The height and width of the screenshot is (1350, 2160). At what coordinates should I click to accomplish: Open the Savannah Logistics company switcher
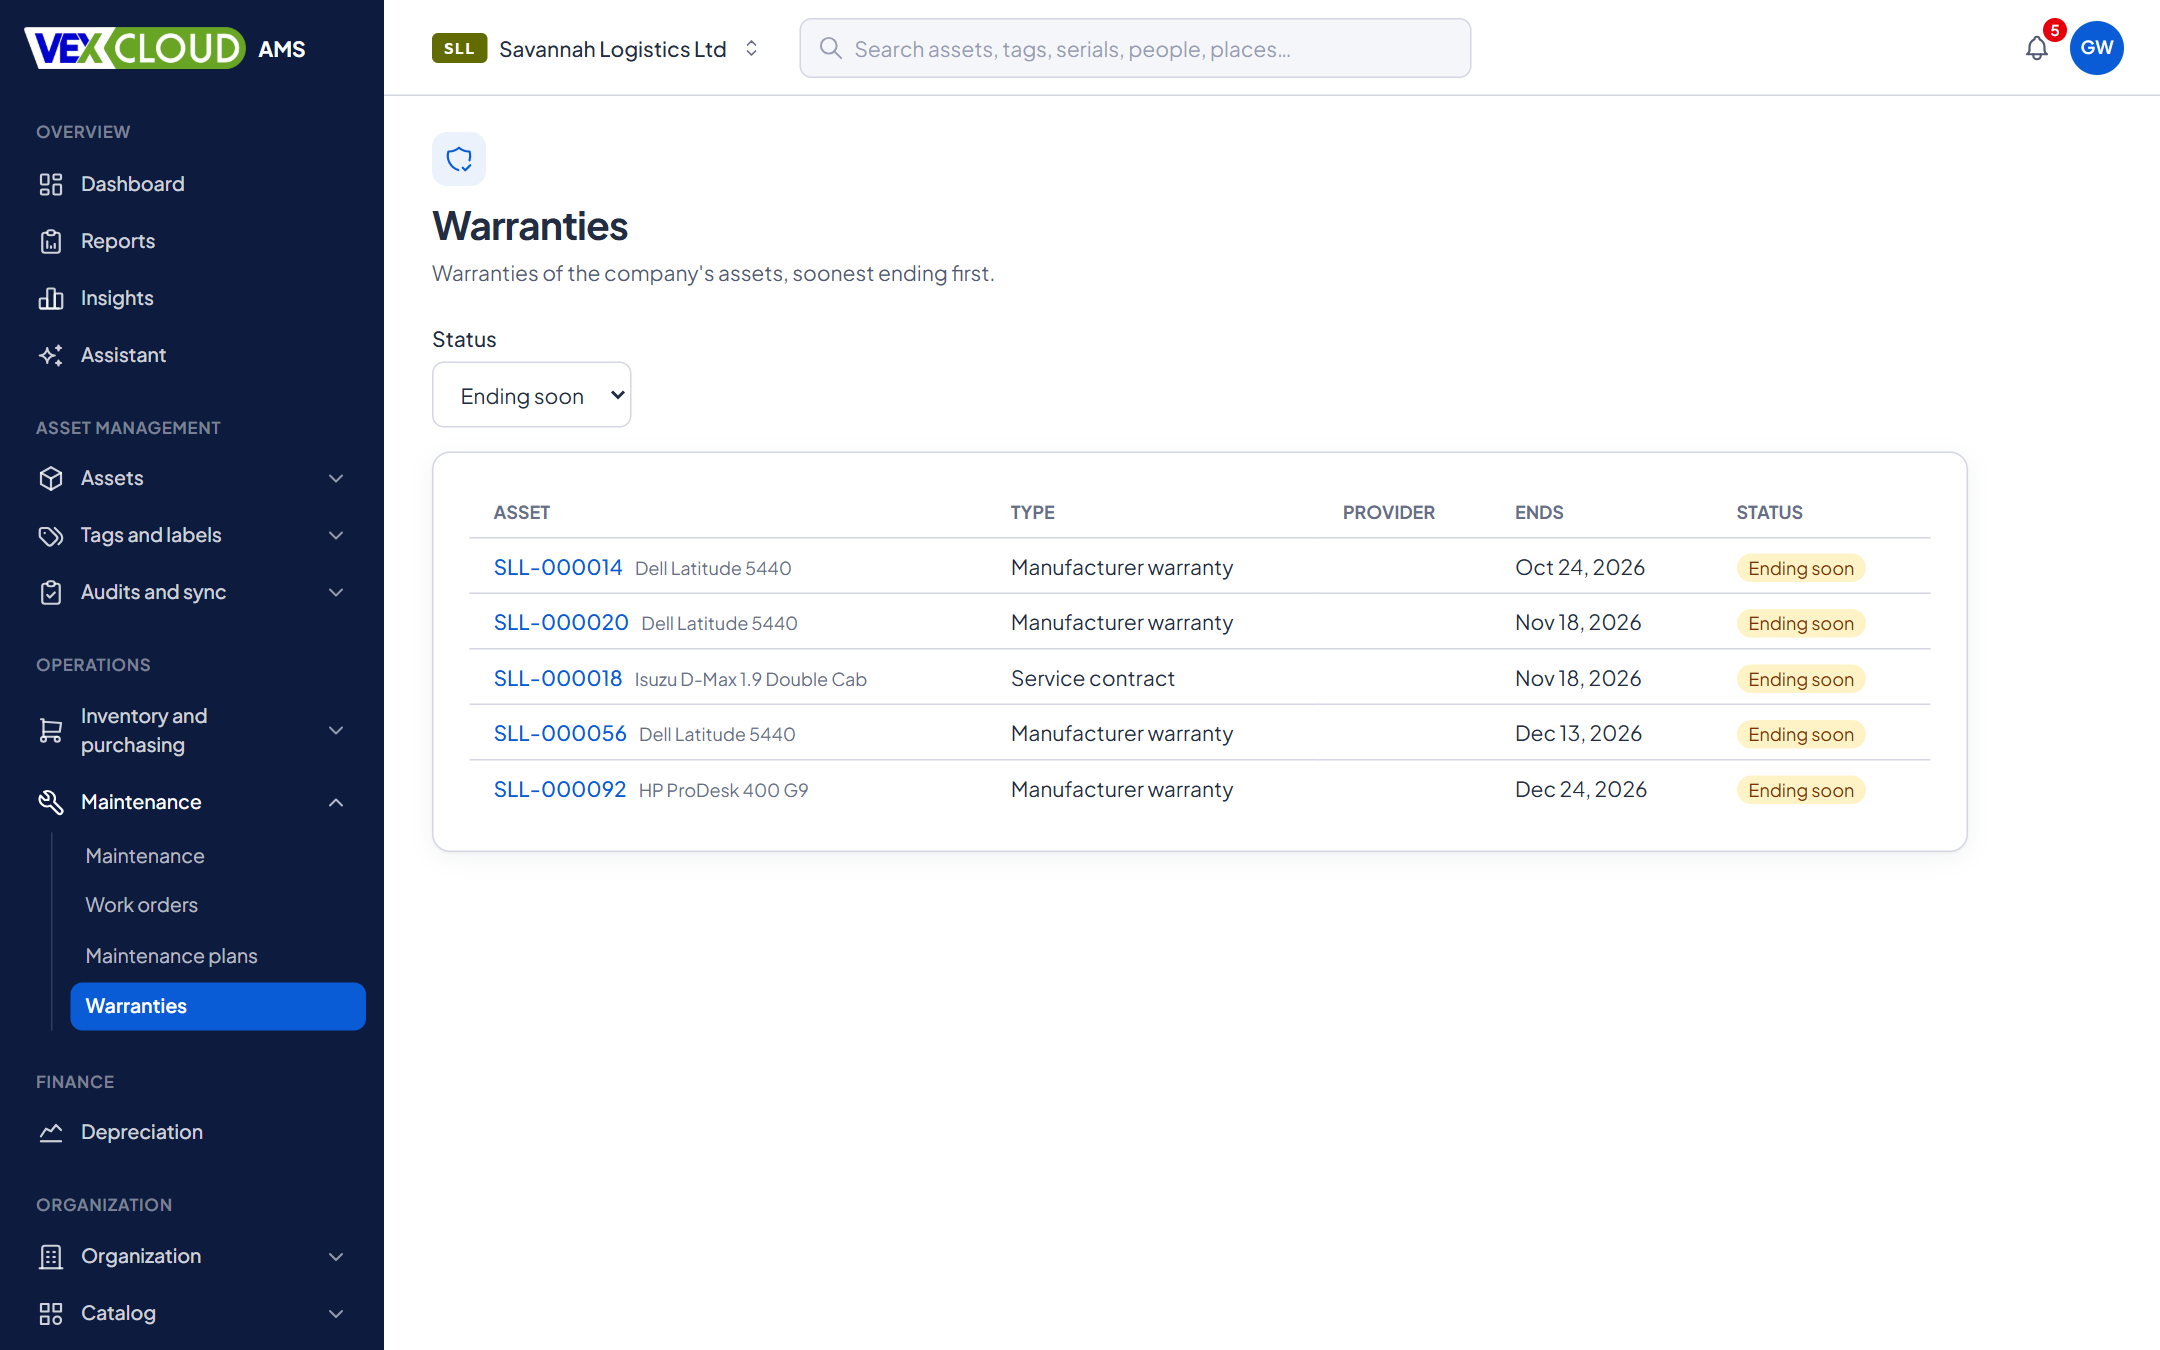tap(596, 48)
